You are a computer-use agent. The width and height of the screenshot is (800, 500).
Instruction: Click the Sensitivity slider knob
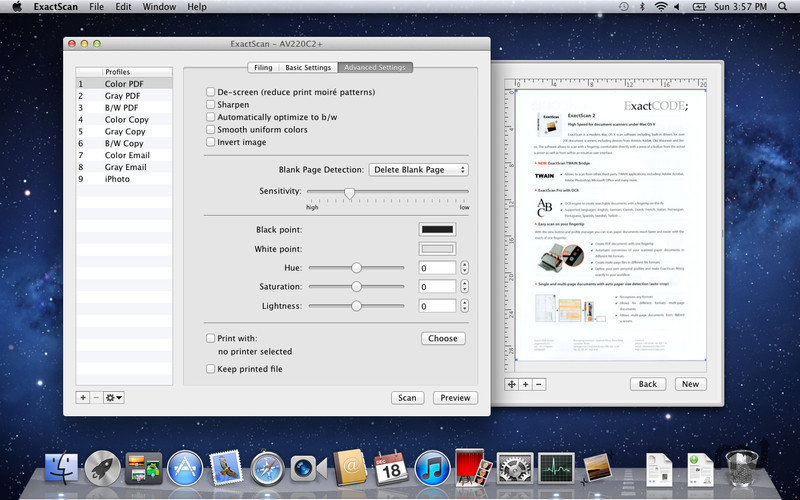(x=349, y=193)
